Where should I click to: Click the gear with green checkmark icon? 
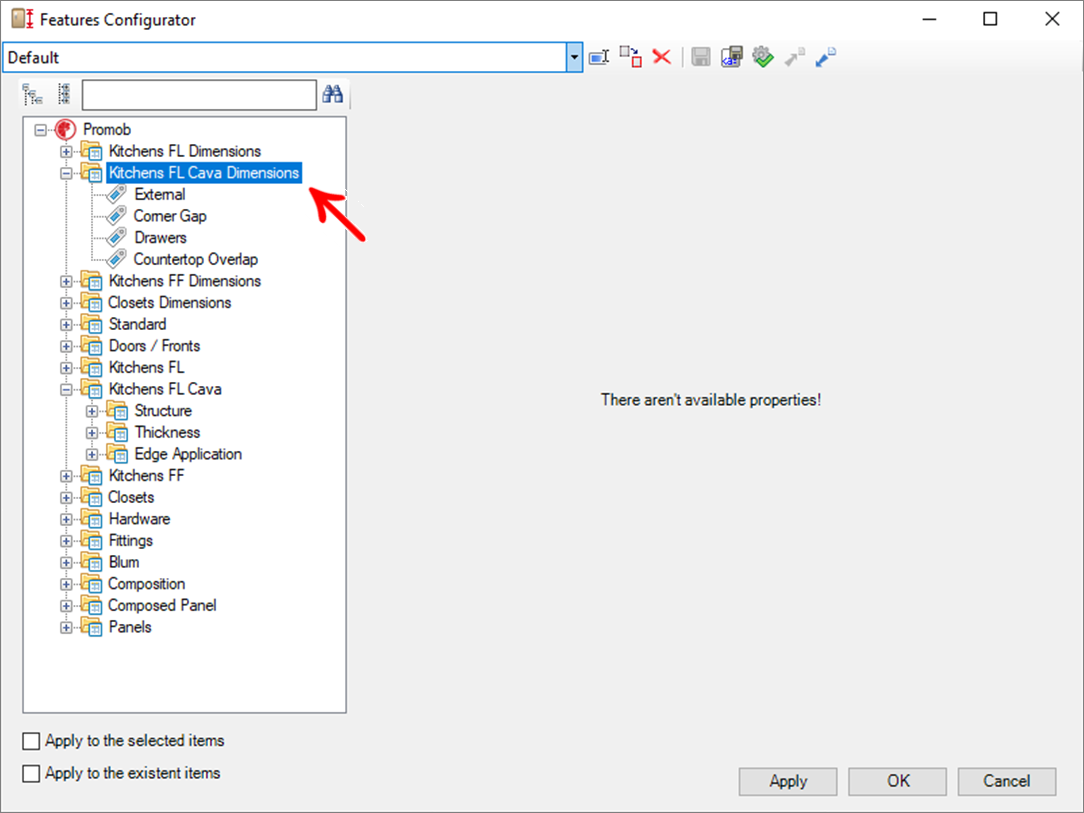tap(763, 57)
